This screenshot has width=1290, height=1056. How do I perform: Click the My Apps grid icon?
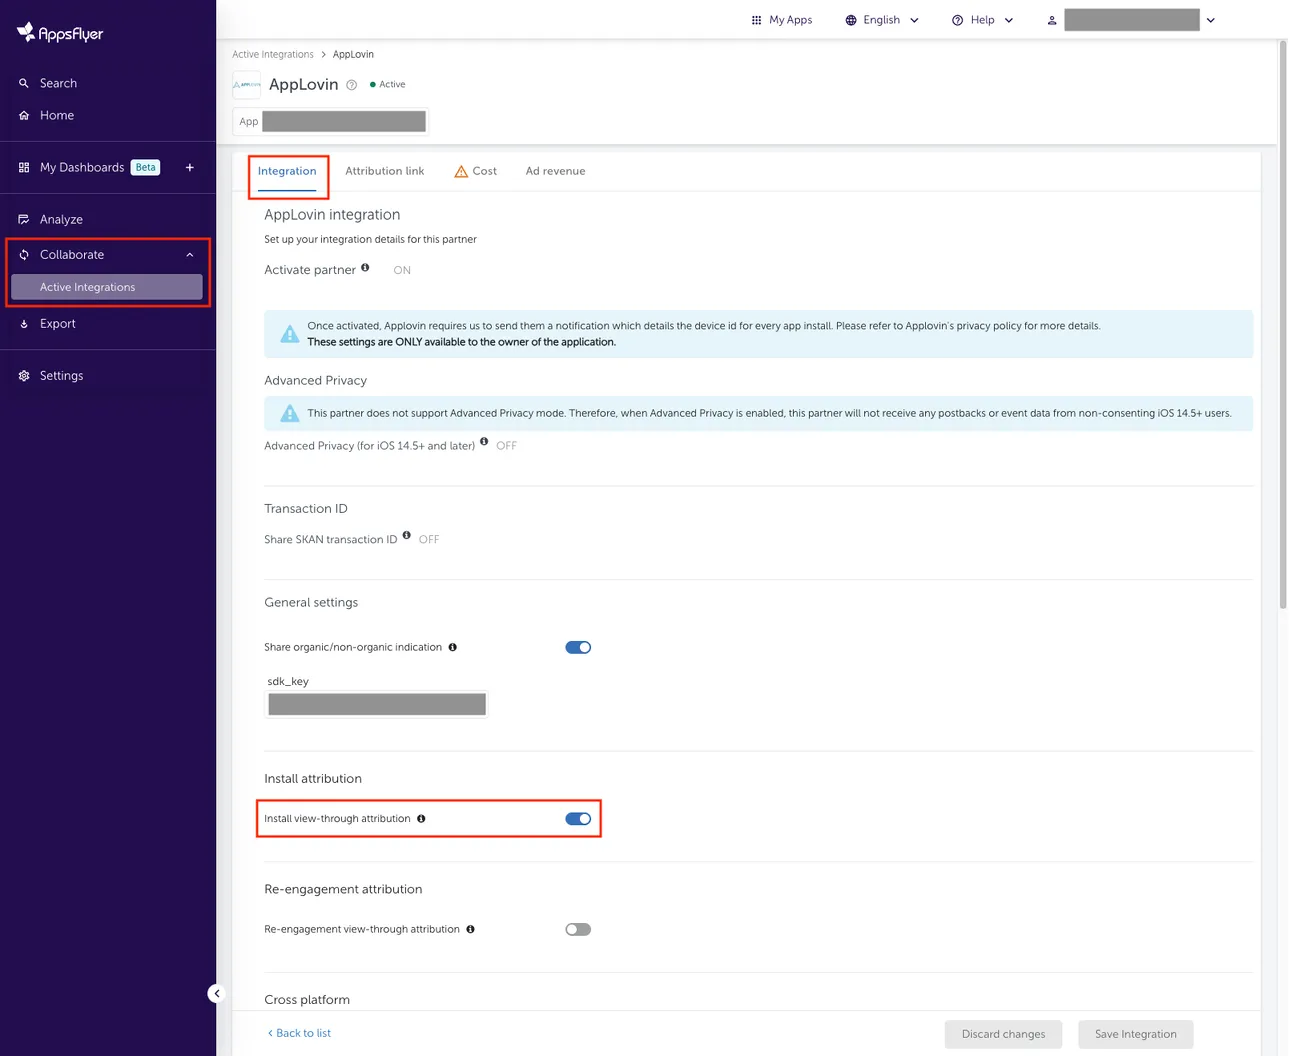(757, 19)
